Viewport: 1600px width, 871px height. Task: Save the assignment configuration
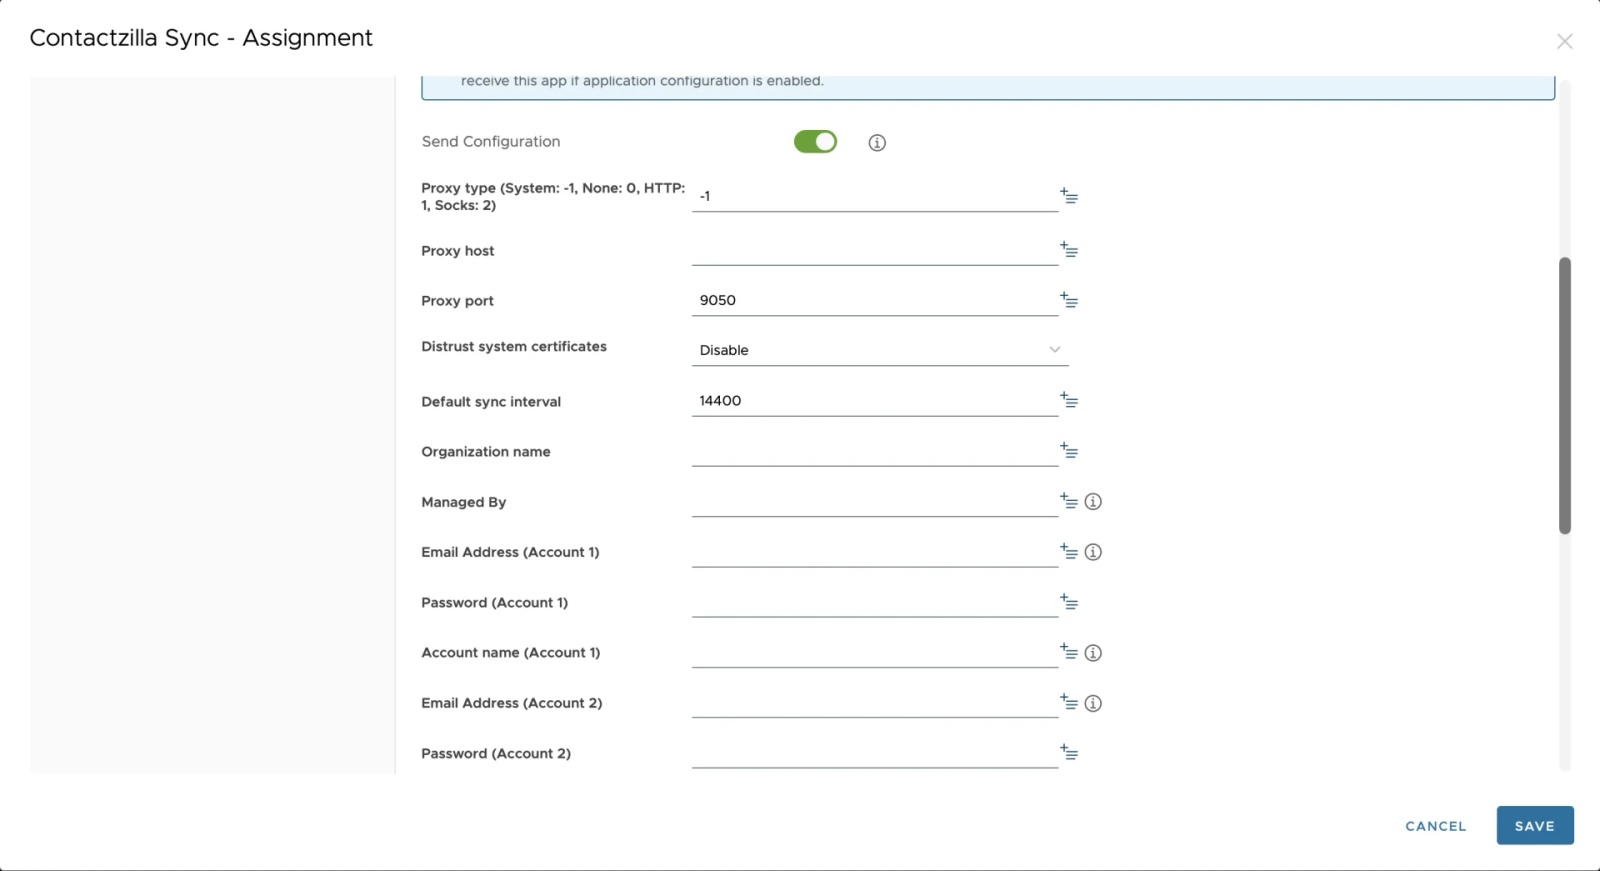(x=1535, y=826)
